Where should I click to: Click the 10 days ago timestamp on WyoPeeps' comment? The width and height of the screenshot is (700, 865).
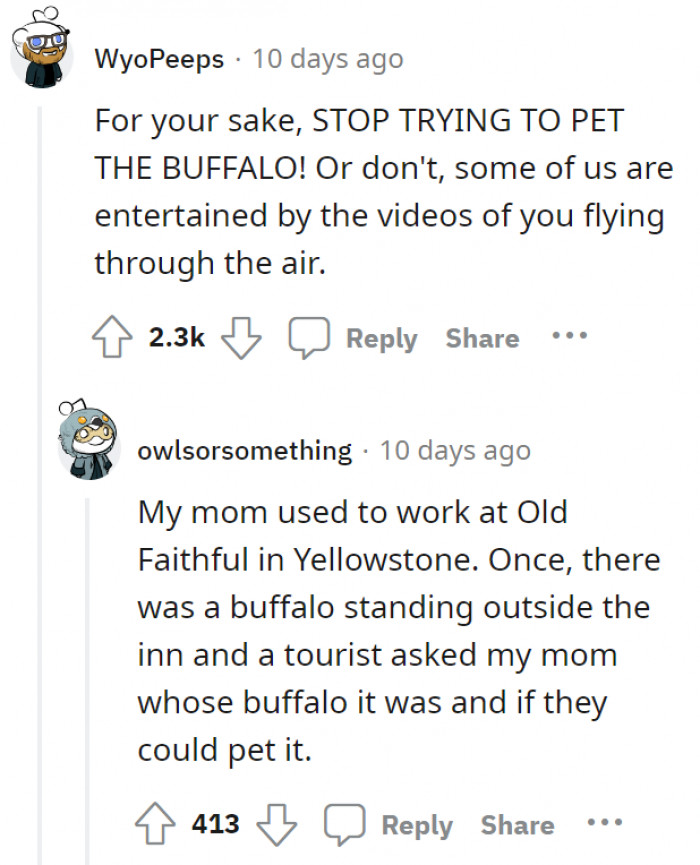(327, 58)
